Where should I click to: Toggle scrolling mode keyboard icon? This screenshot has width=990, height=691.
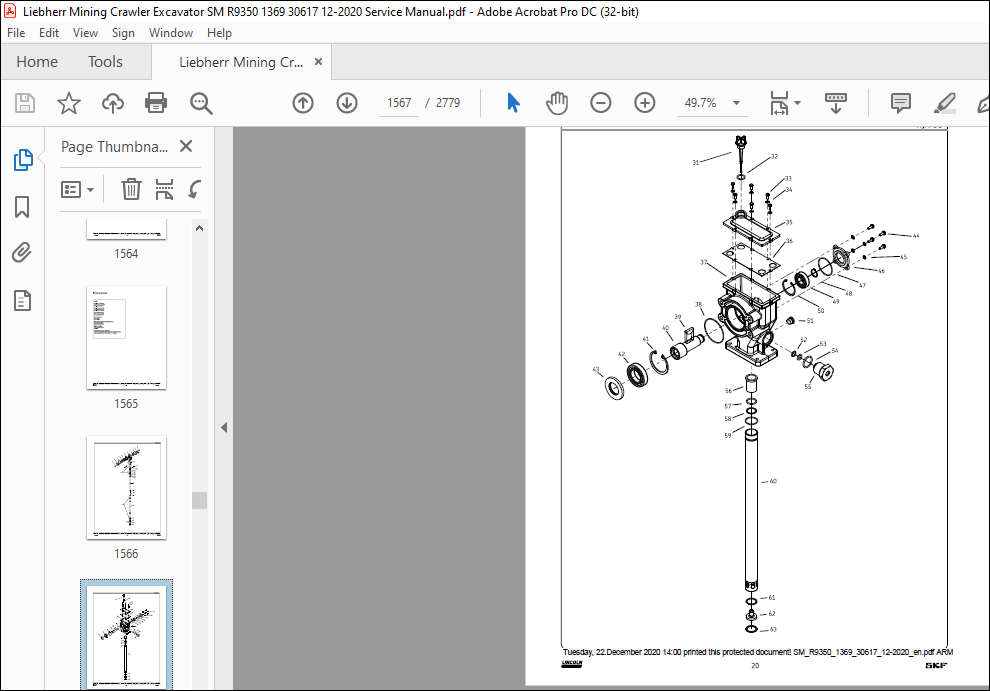tap(836, 103)
